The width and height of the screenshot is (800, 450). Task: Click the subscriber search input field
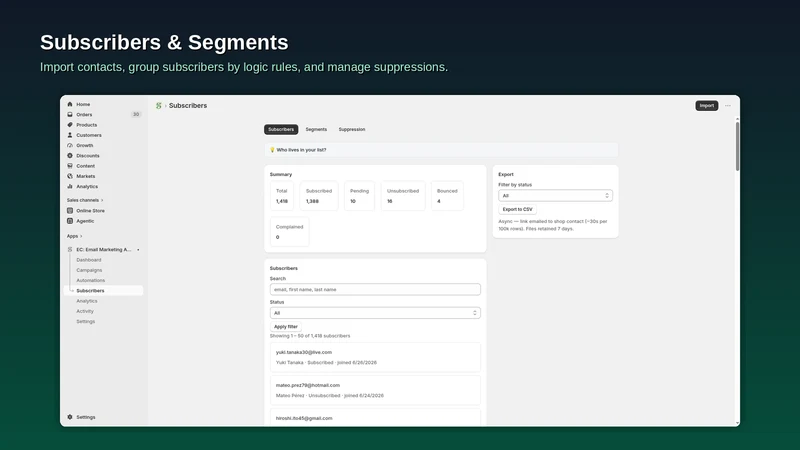pos(375,289)
